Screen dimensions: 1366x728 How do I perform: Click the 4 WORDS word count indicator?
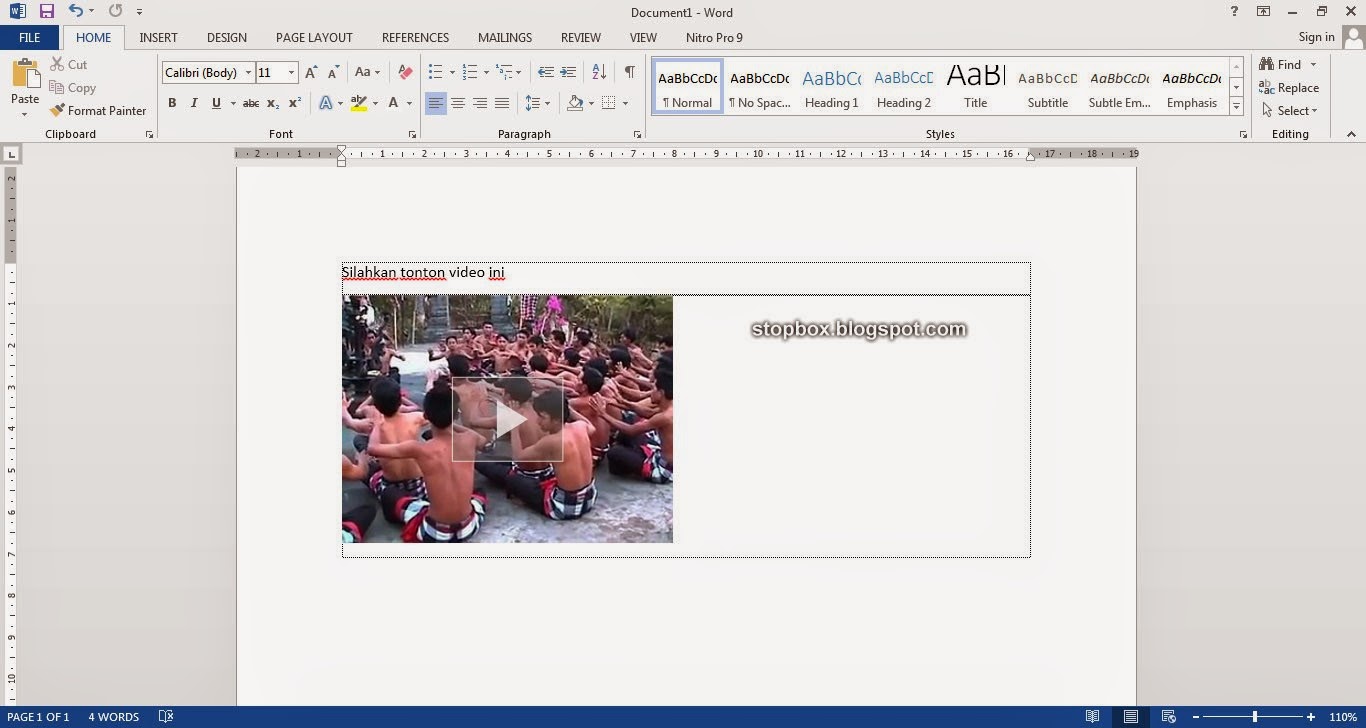[x=113, y=717]
